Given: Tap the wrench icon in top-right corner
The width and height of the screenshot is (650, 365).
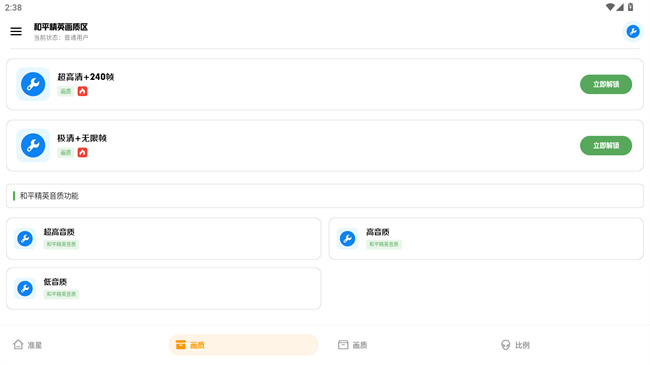Looking at the screenshot, I should click(633, 32).
